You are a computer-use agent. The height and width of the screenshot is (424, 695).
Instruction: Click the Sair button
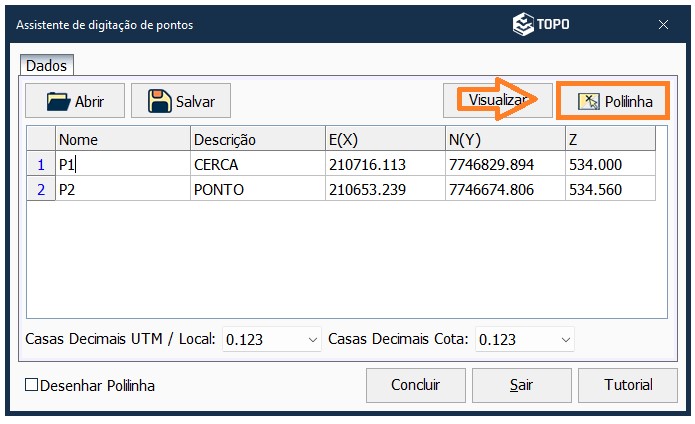coord(520,385)
